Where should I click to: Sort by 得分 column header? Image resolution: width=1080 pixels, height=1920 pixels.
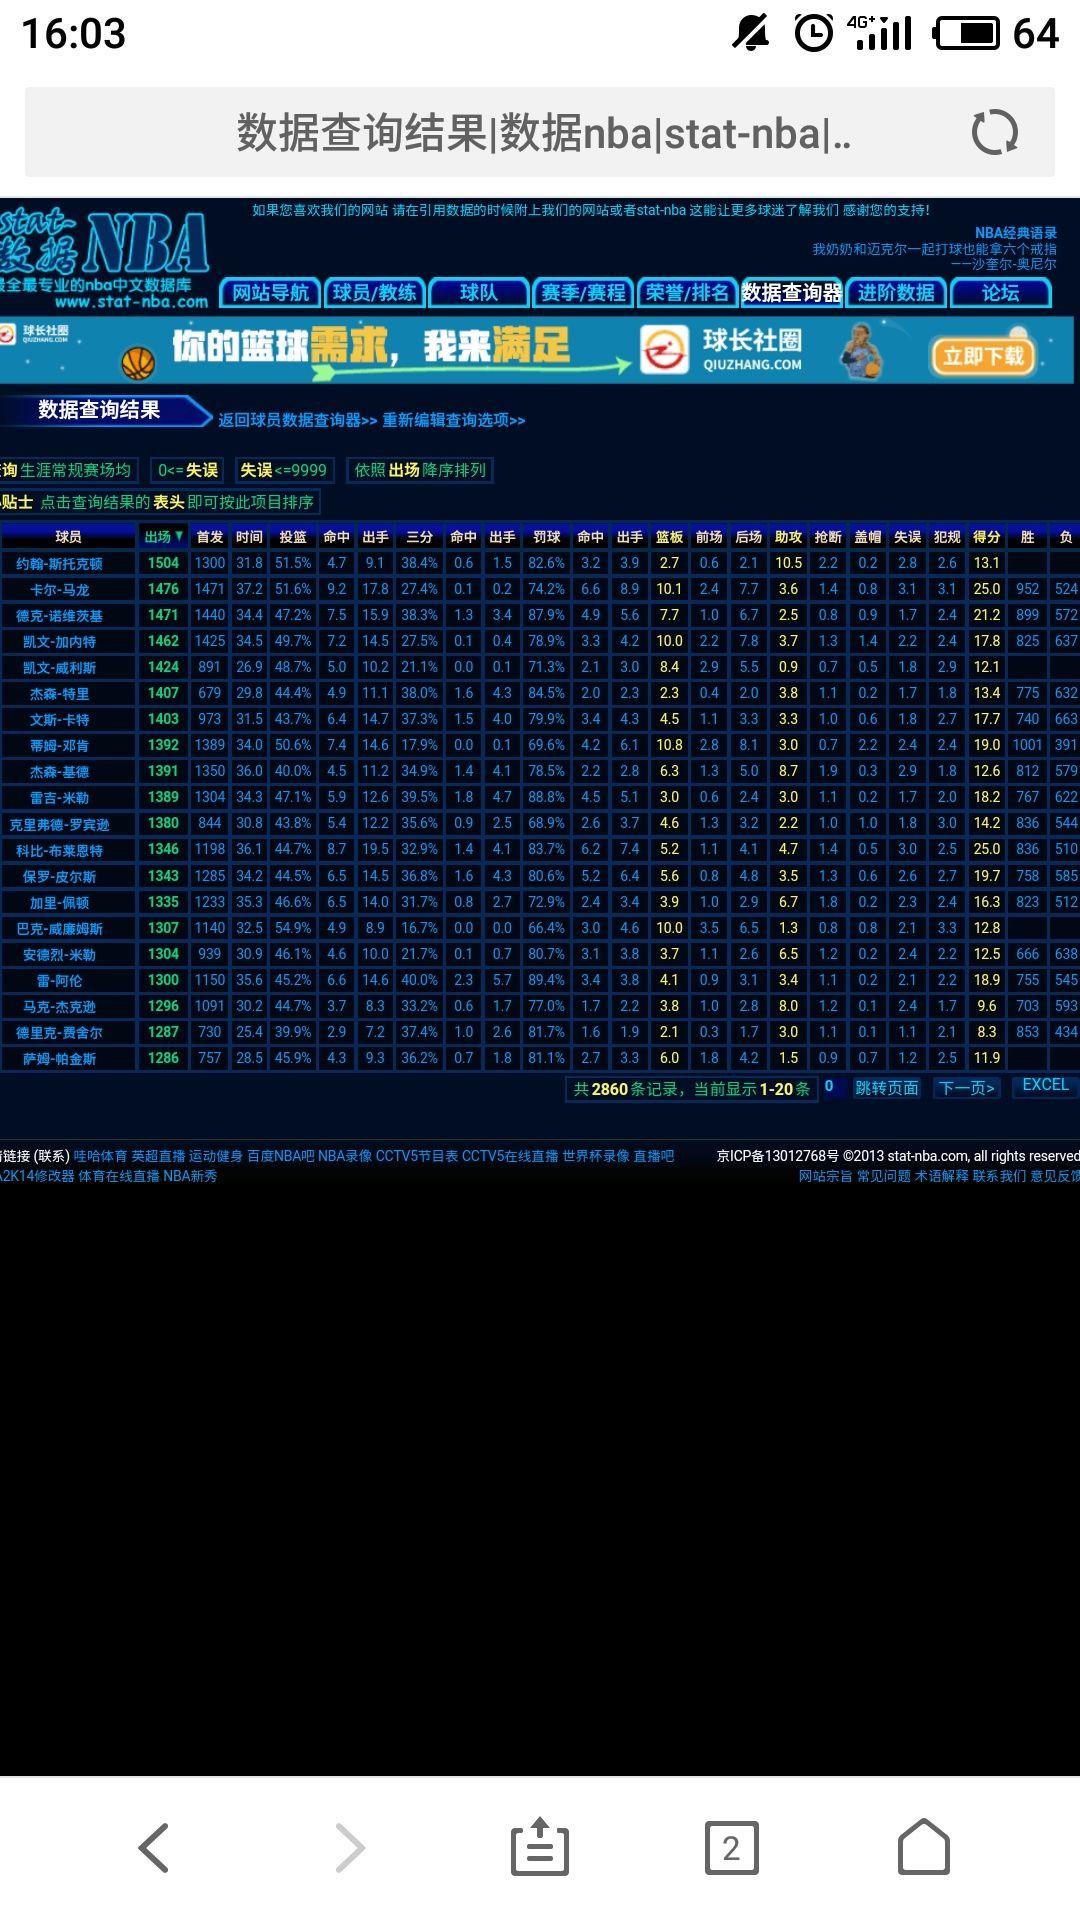(986, 537)
